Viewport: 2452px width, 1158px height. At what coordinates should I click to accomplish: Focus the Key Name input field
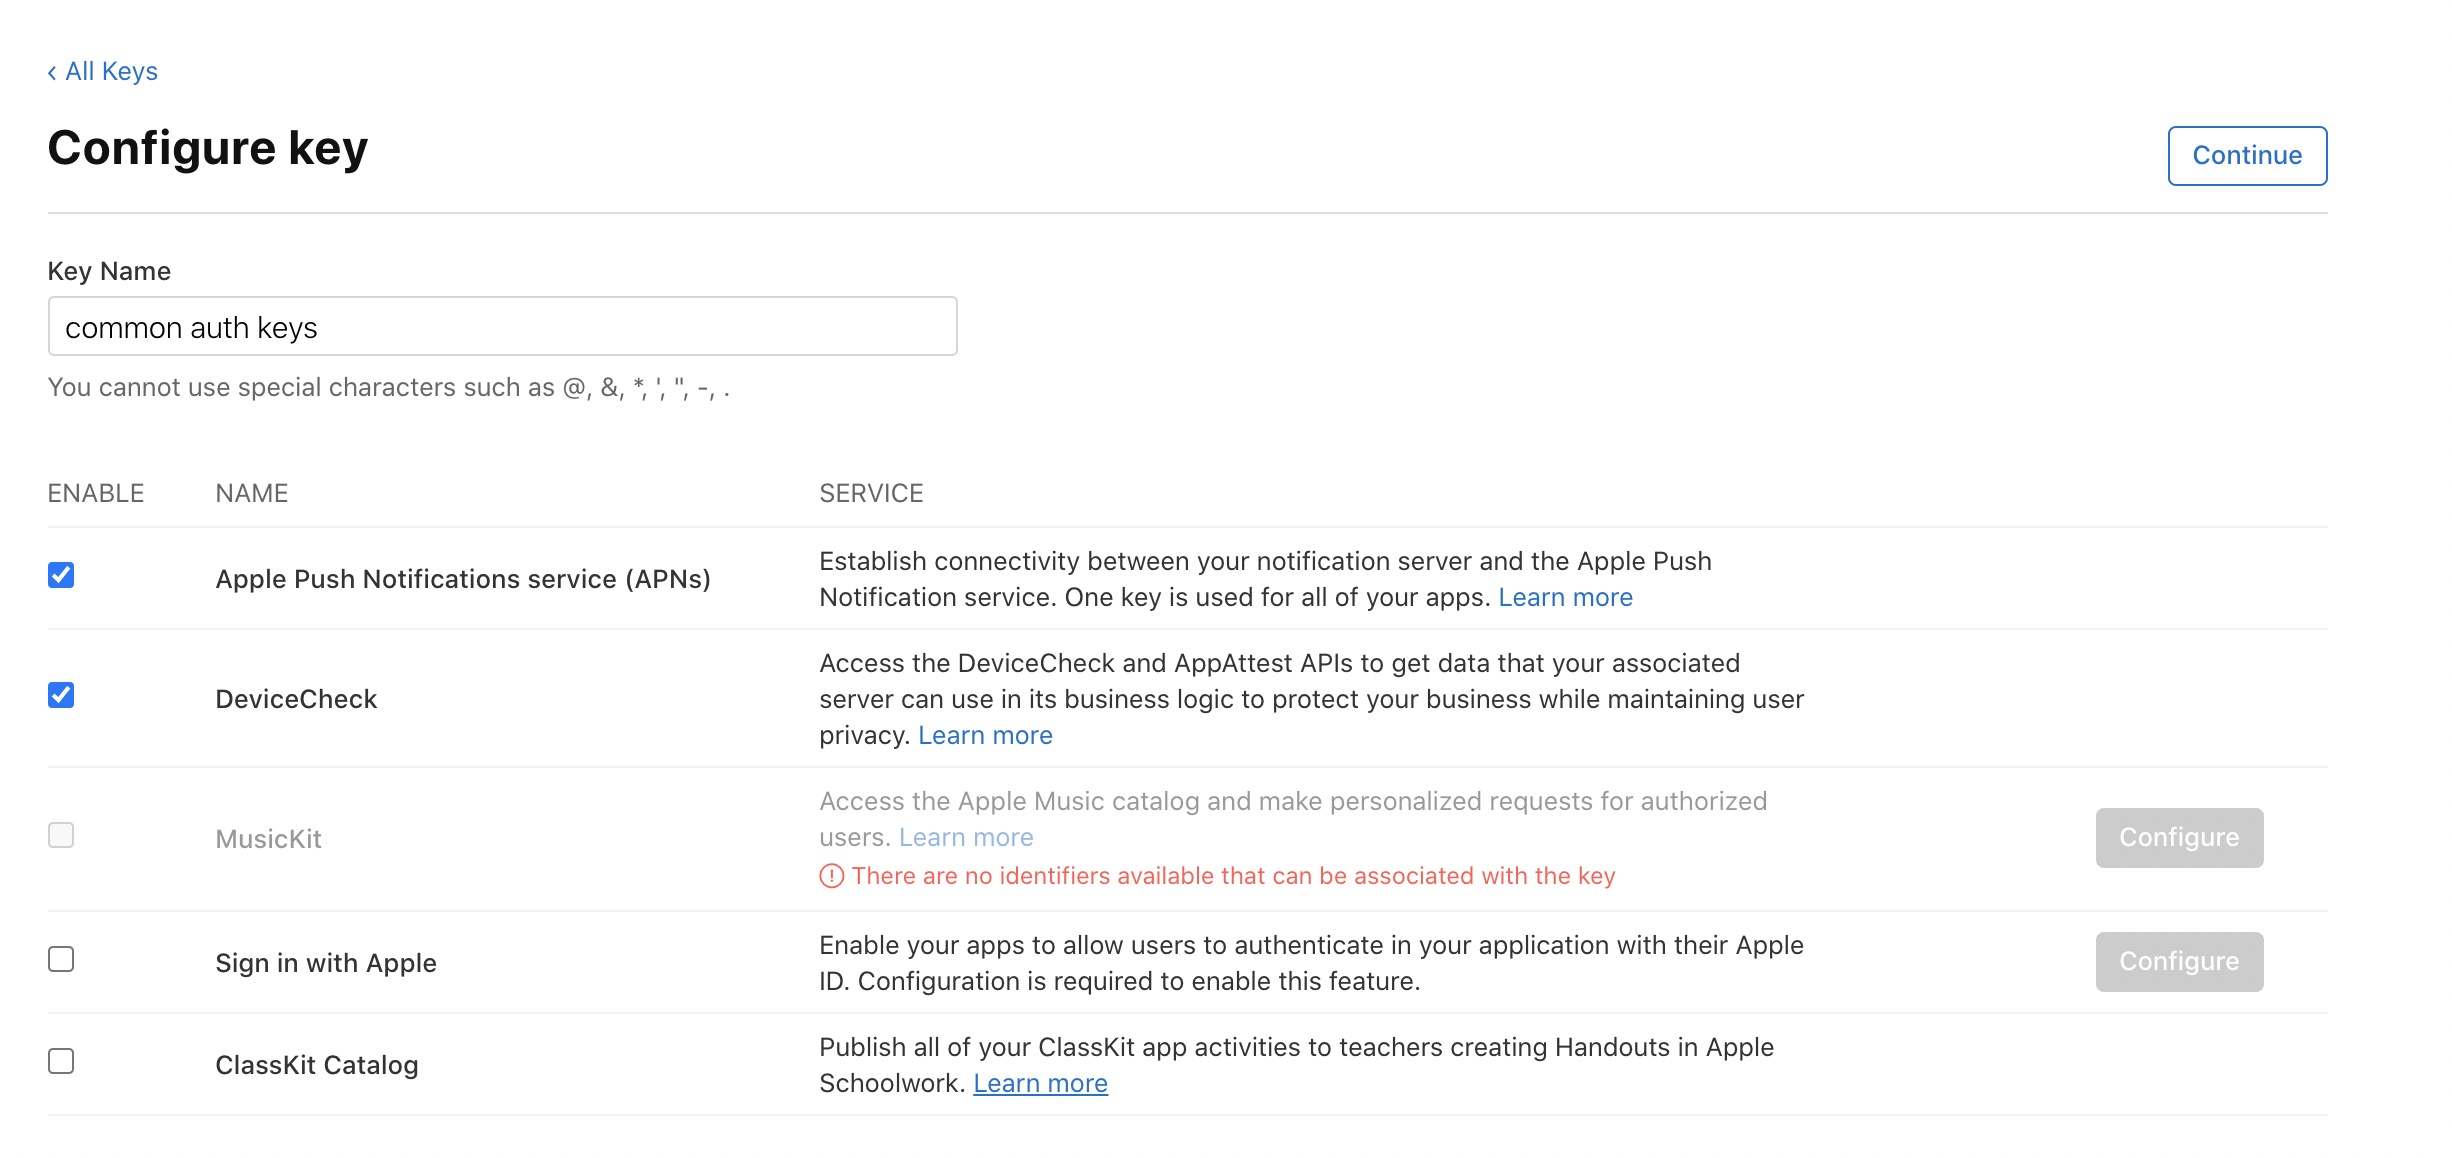click(502, 326)
